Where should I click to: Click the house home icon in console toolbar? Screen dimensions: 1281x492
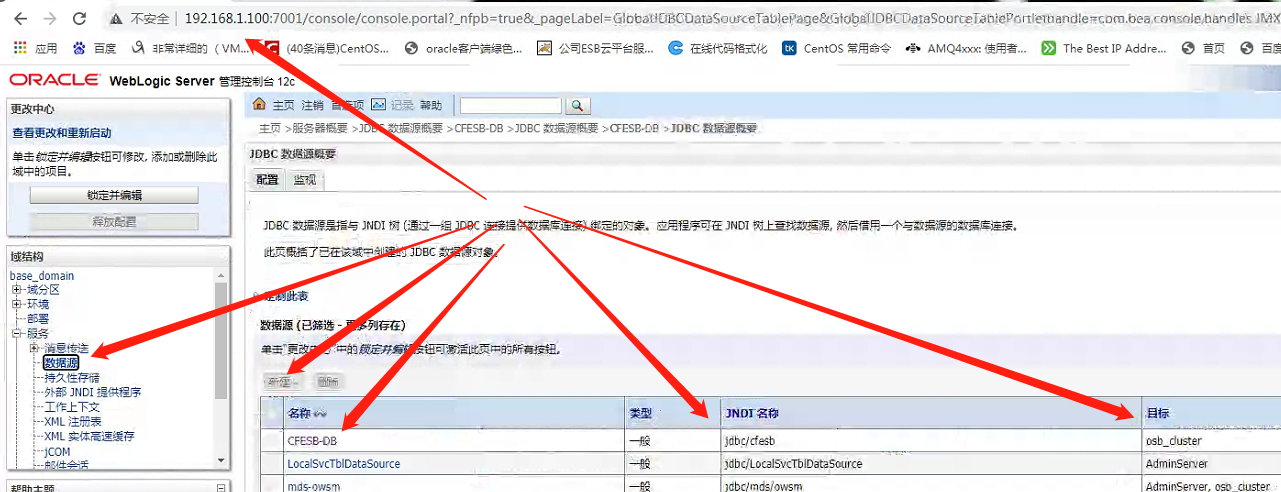click(259, 104)
